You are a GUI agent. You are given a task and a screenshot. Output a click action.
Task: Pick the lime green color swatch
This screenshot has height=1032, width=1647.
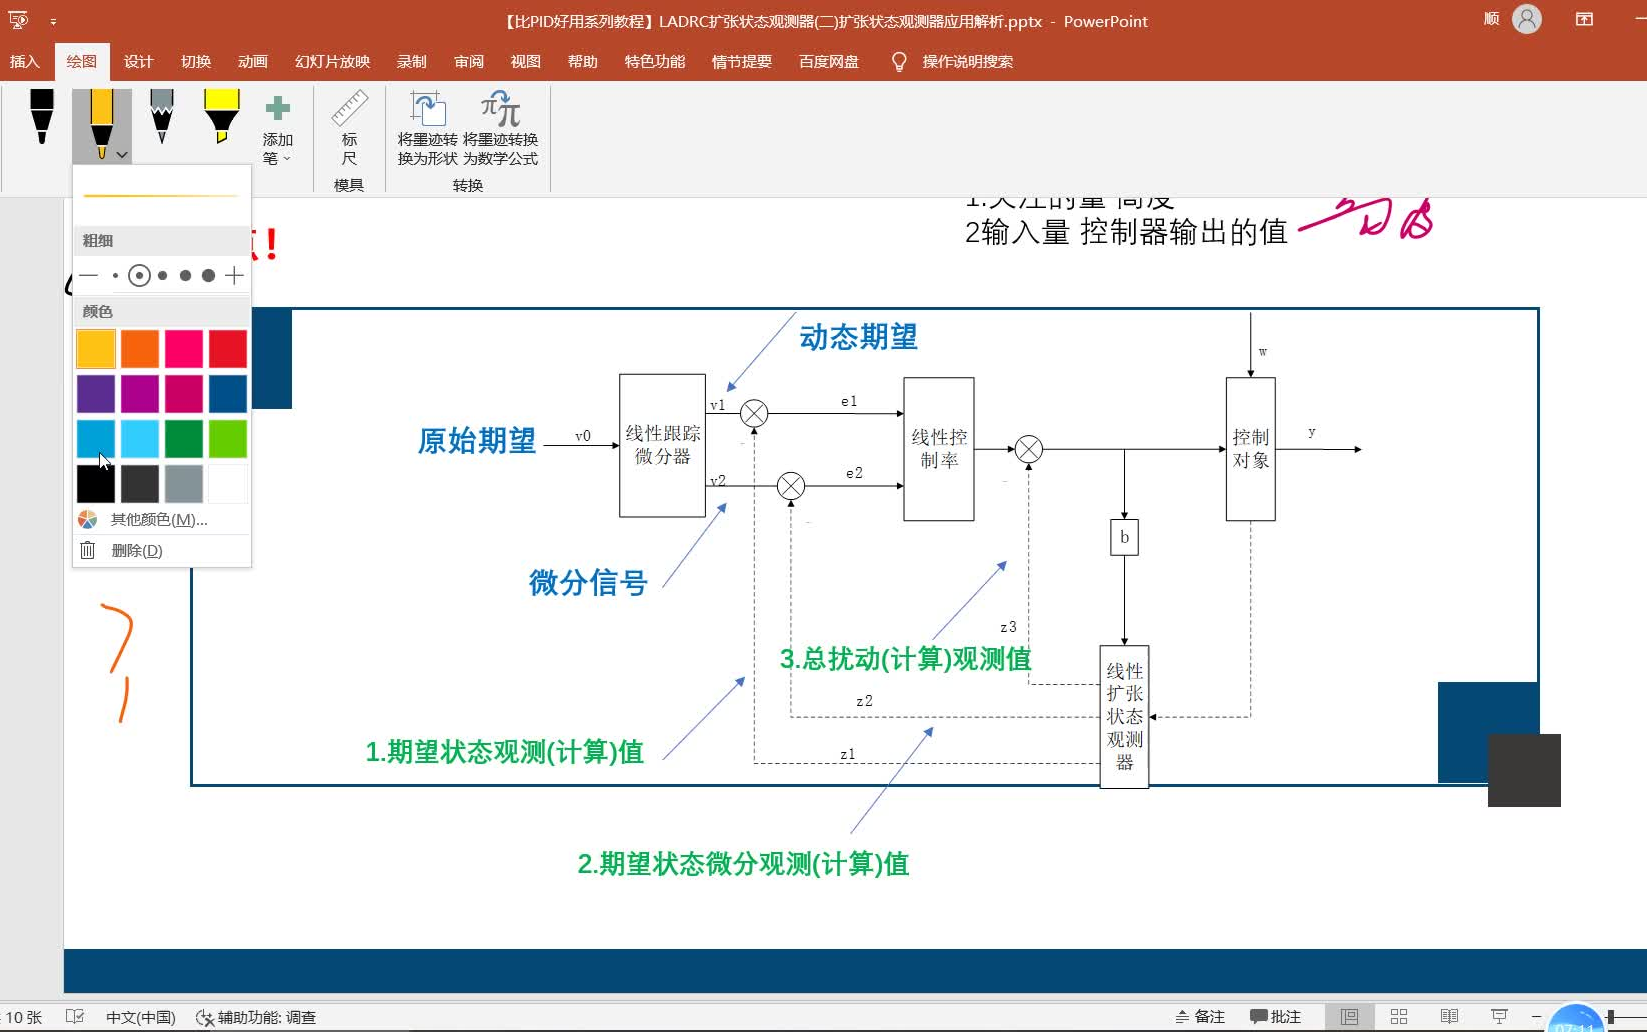point(228,439)
